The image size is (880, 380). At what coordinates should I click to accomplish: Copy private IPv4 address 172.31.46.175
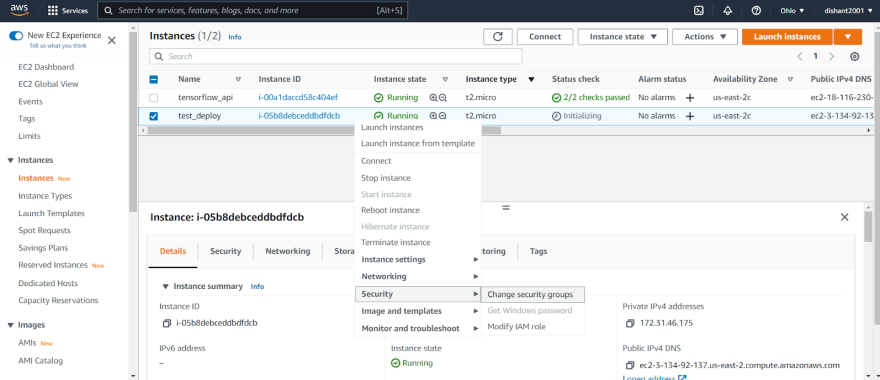[x=630, y=323]
